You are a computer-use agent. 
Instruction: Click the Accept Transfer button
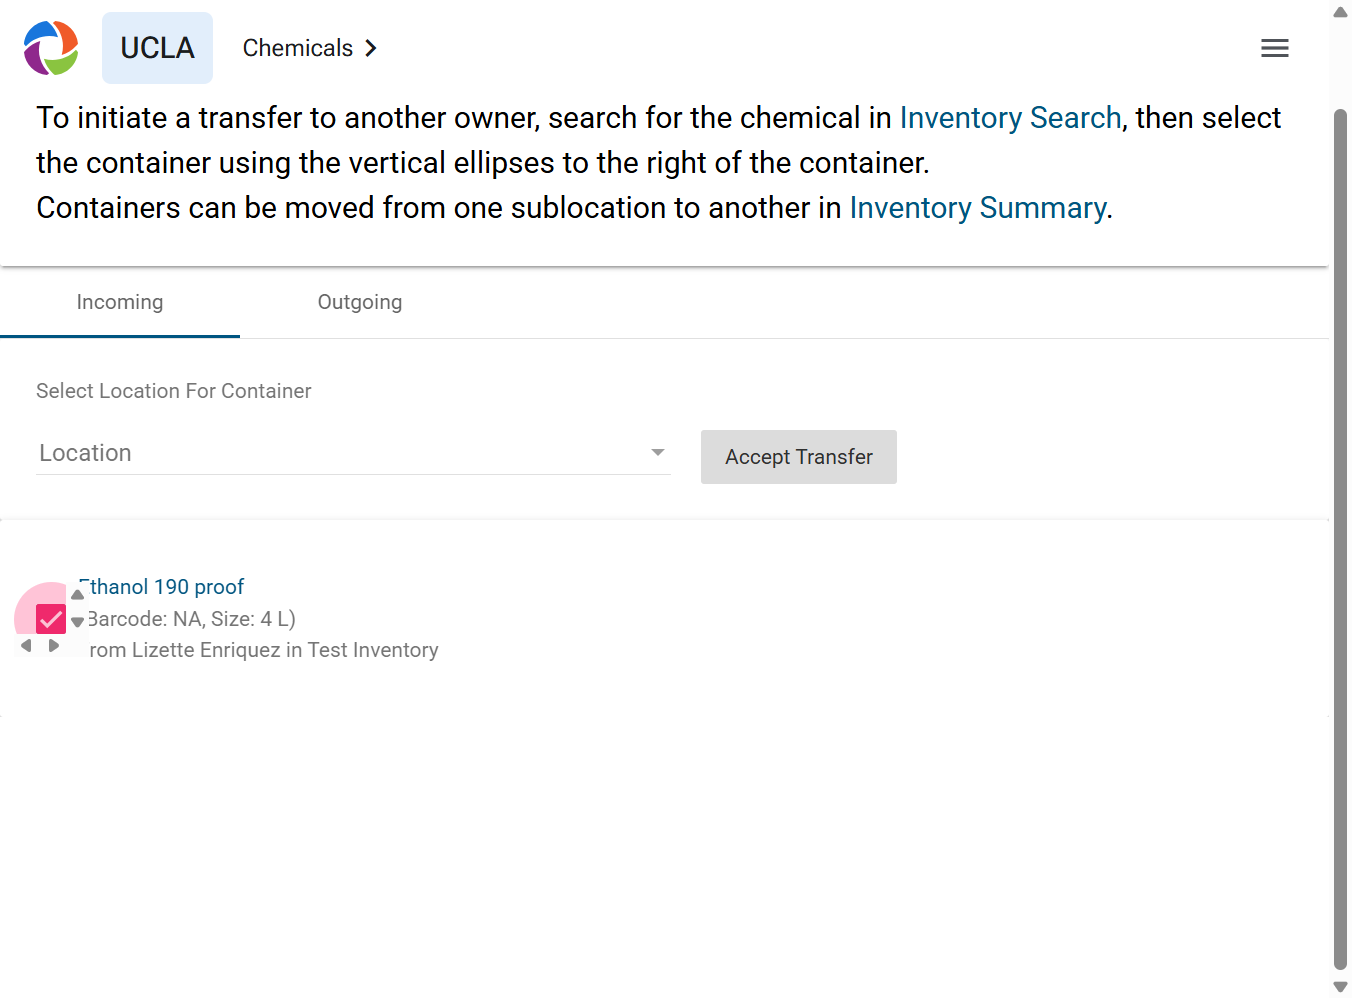pos(799,457)
